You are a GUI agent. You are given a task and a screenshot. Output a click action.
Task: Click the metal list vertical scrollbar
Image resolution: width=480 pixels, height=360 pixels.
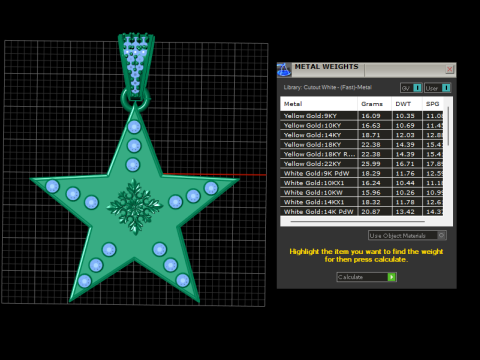[x=448, y=126]
